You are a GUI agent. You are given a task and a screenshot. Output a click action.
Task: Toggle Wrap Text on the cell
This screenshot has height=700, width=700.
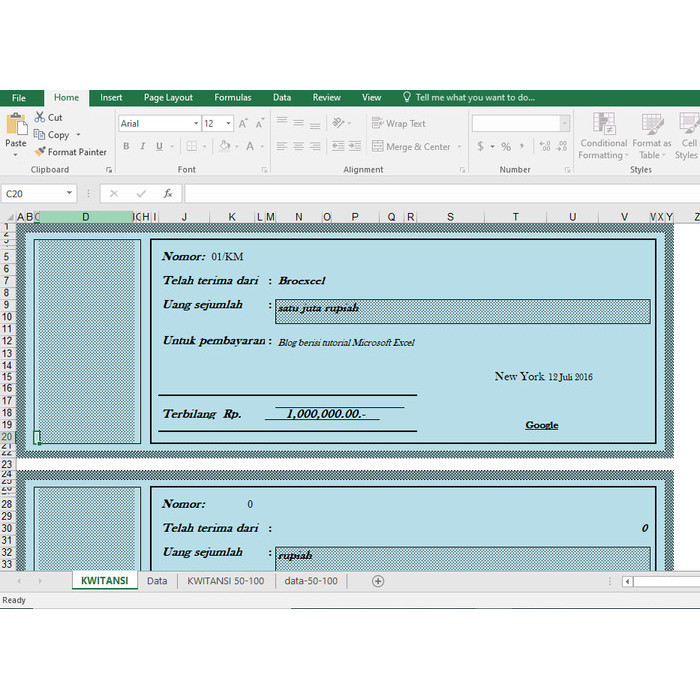point(399,123)
